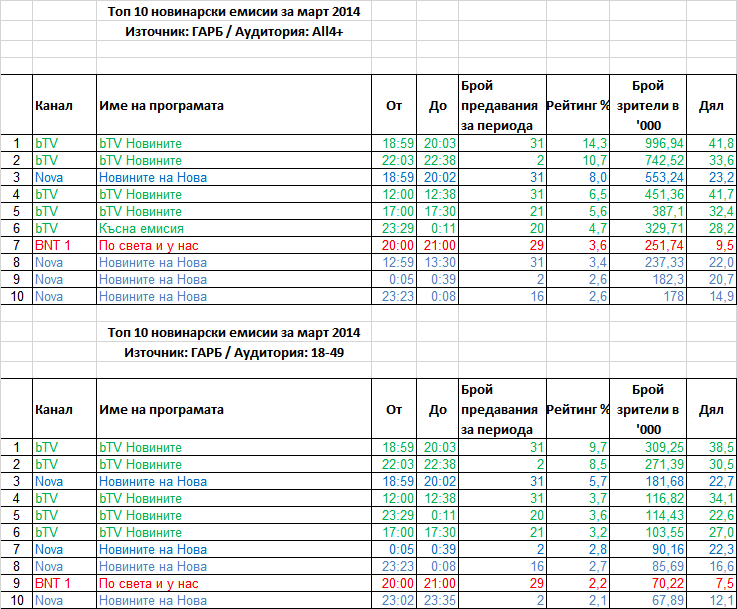Click viewers value 553,24
Screen dimensions: 737x609
click(664, 177)
